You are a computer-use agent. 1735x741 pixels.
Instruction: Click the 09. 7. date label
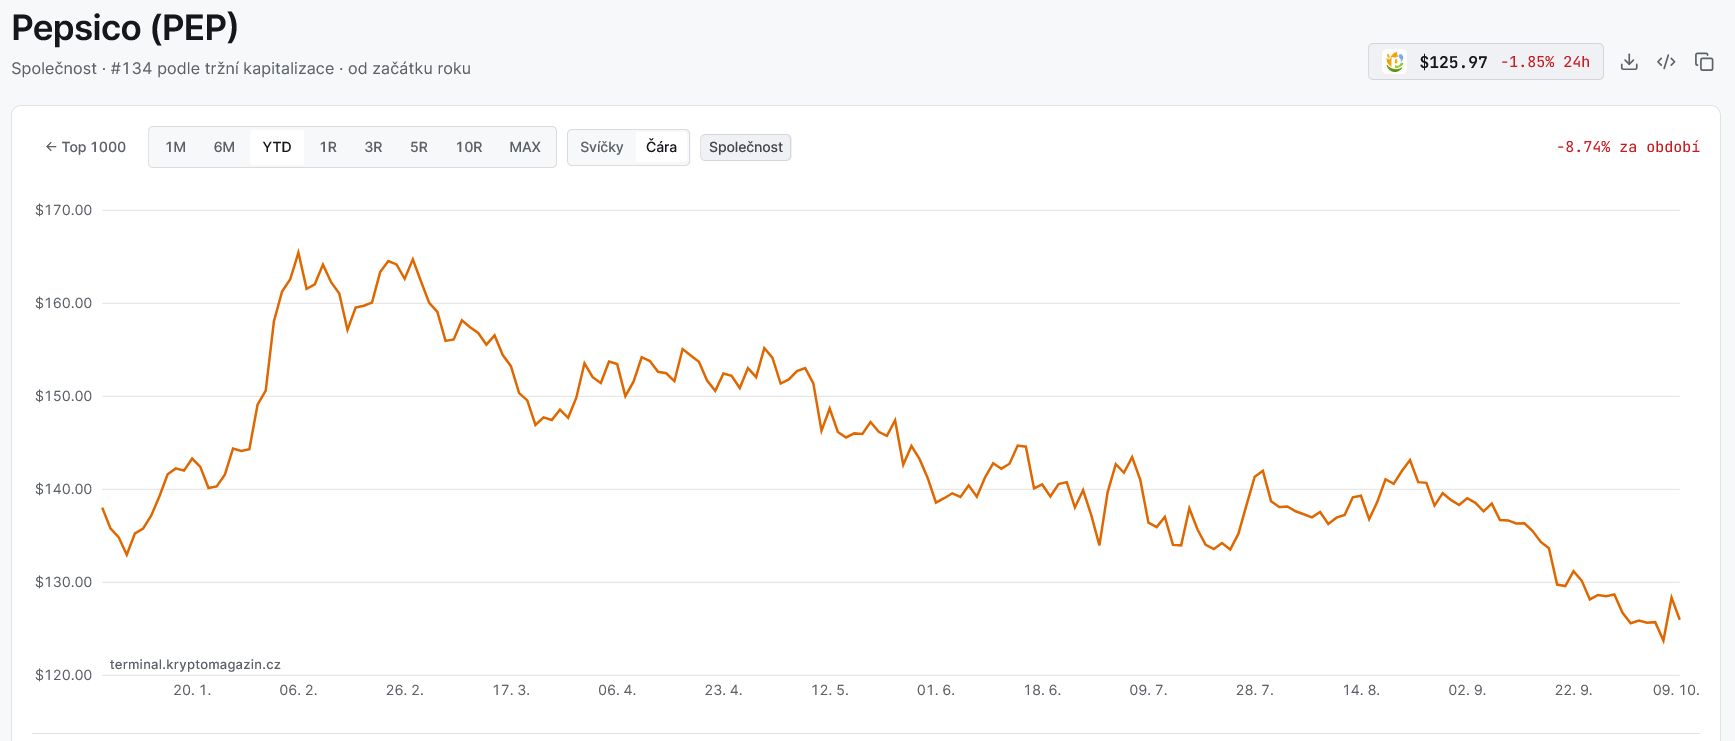pyautogui.click(x=1148, y=690)
